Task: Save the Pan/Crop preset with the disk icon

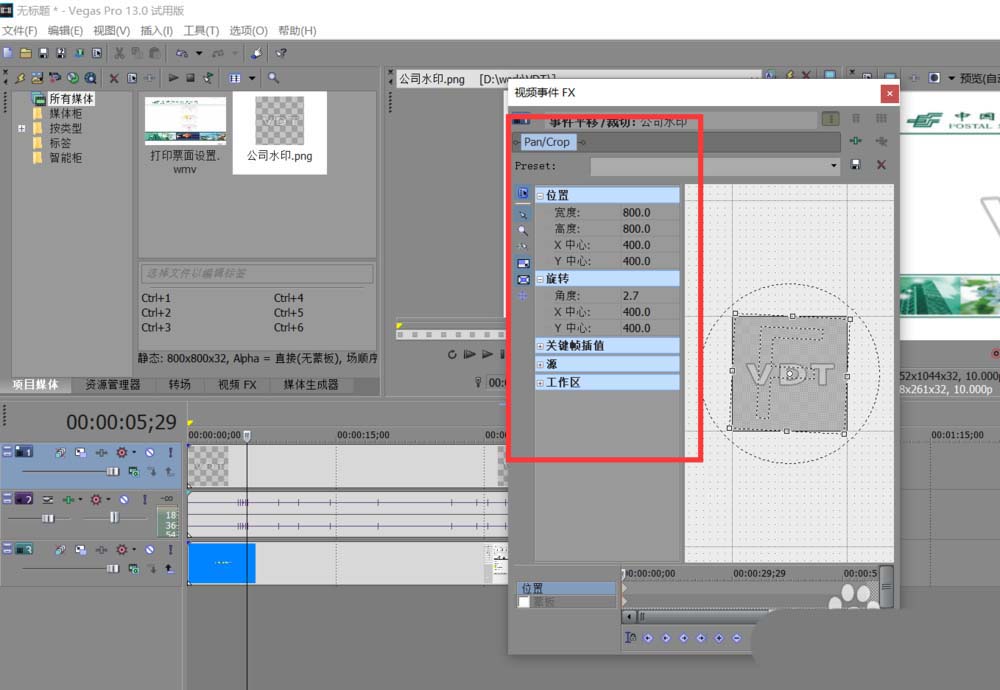Action: pyautogui.click(x=855, y=165)
